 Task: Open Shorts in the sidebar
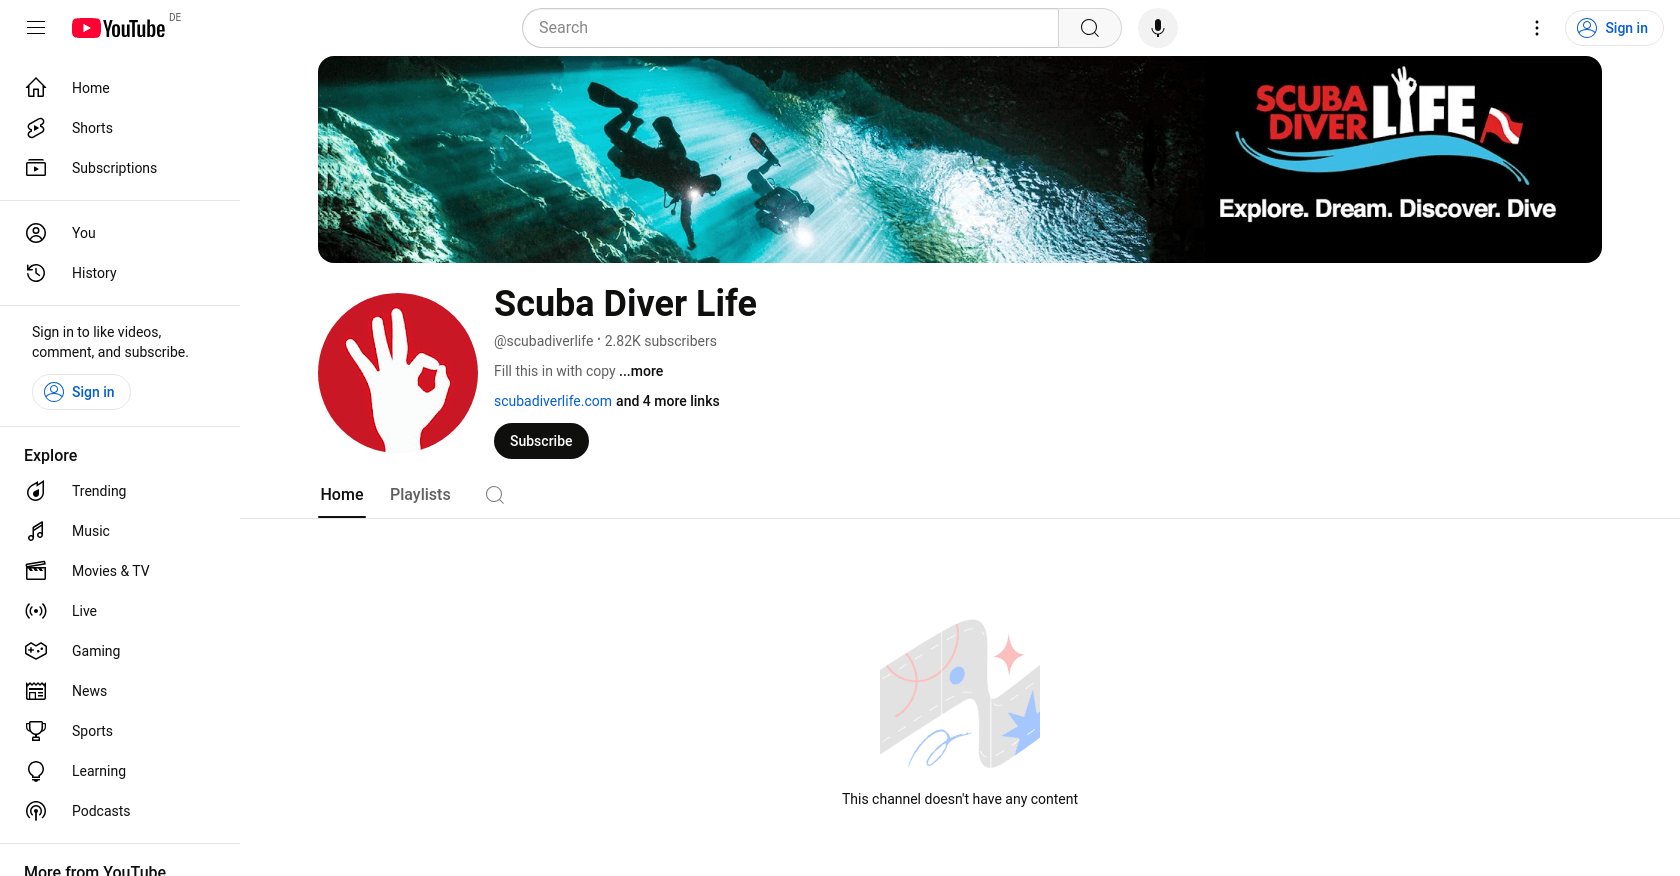point(92,128)
